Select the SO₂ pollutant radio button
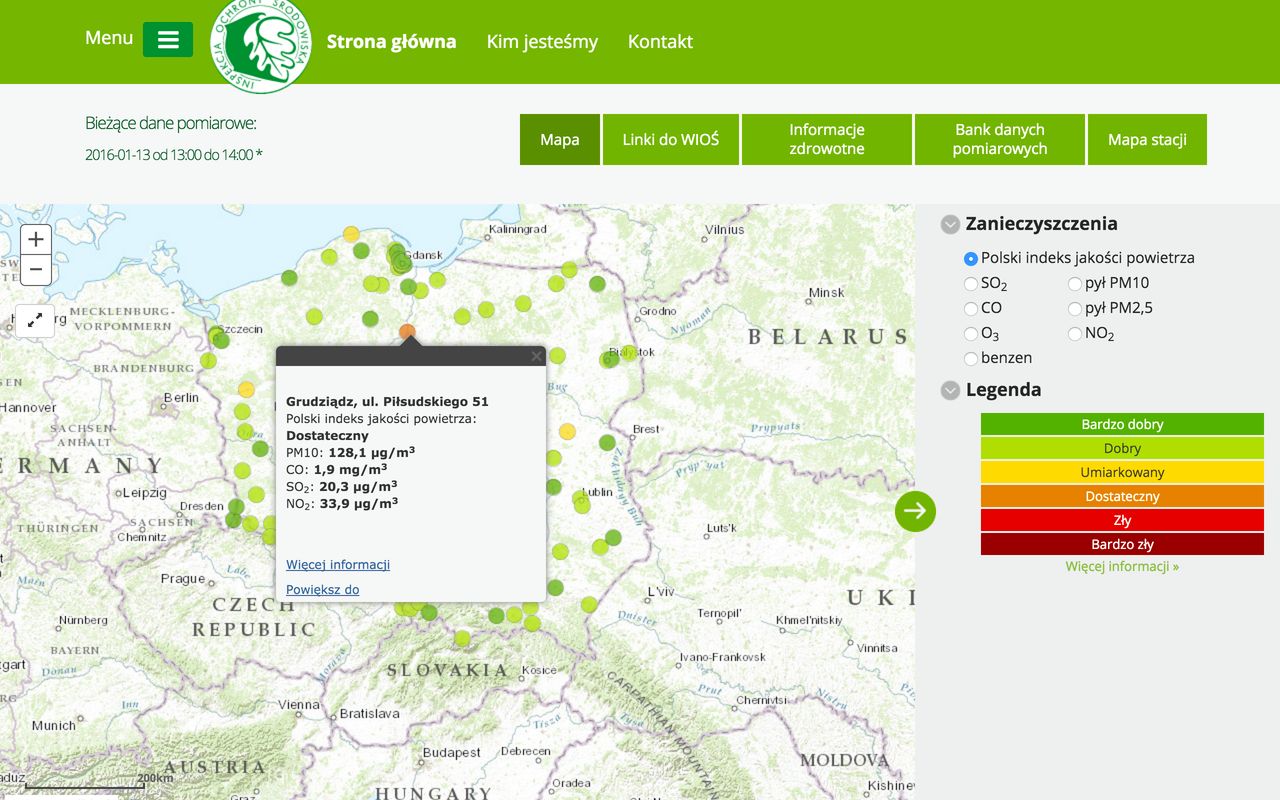The height and width of the screenshot is (800, 1280). coord(971,284)
